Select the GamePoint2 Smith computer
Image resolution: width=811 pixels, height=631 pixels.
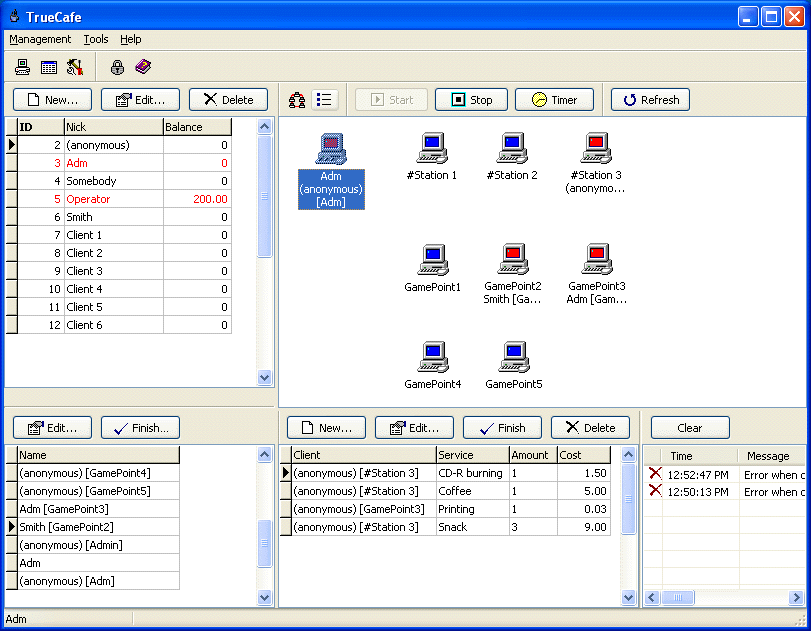pos(513,274)
